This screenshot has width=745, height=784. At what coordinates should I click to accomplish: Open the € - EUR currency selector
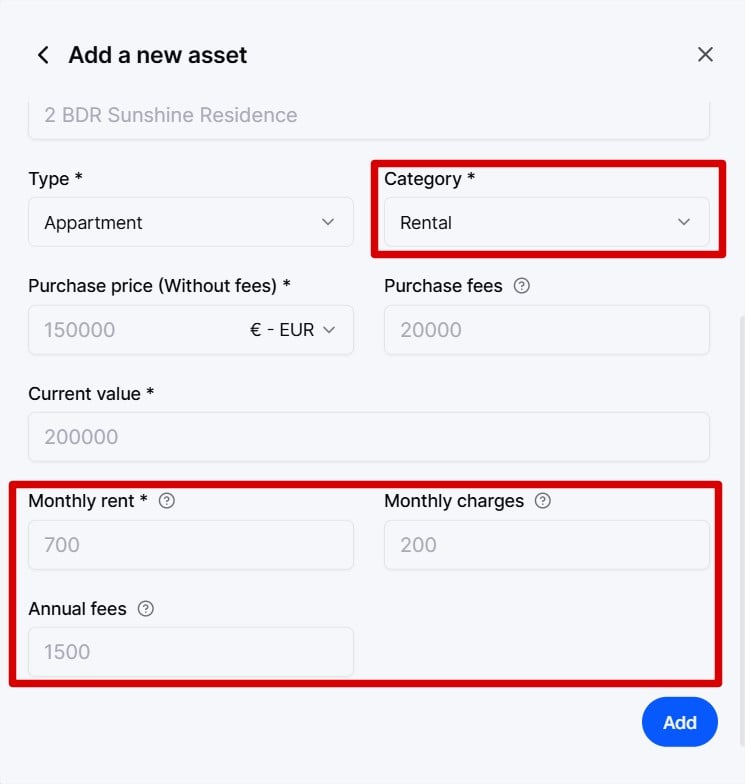(292, 330)
